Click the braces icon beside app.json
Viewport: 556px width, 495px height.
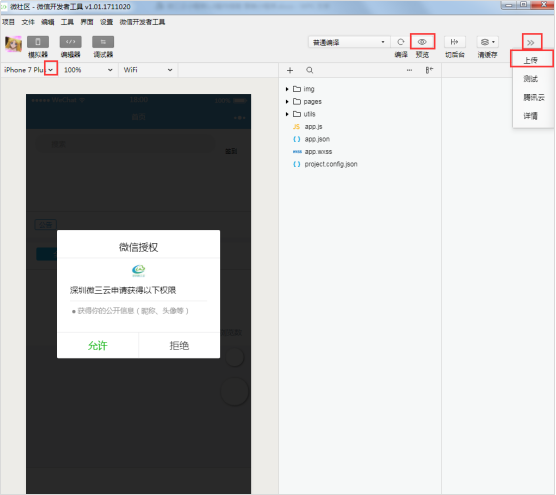coord(296,139)
